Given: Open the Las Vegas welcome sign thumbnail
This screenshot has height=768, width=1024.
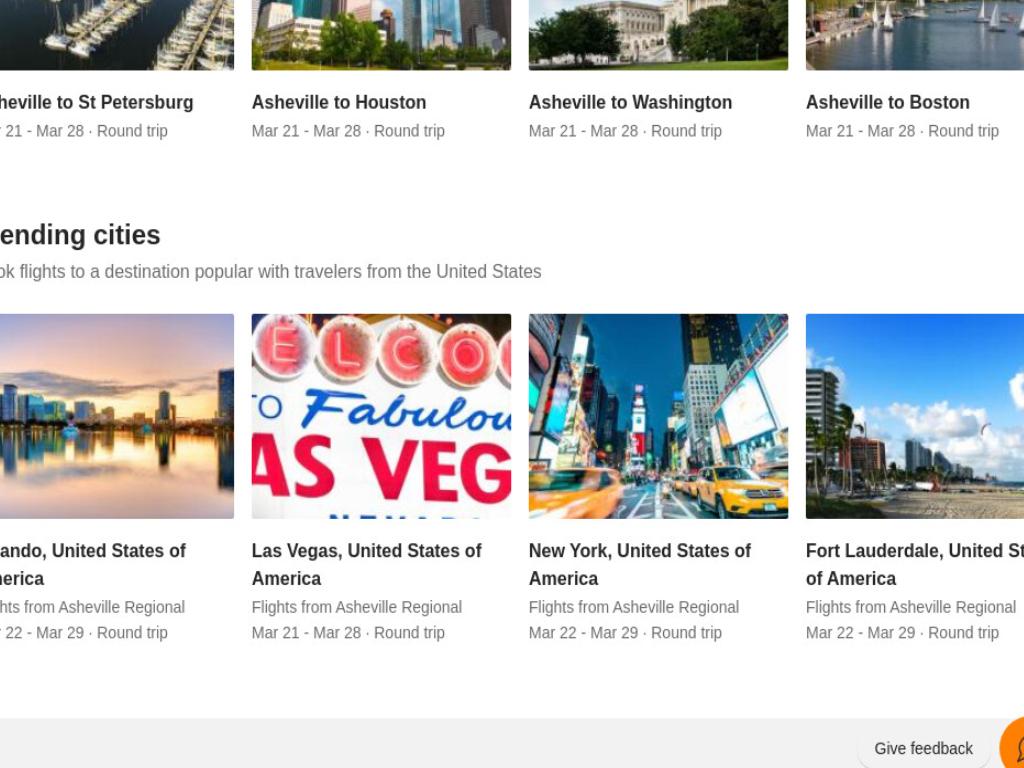Looking at the screenshot, I should (381, 416).
